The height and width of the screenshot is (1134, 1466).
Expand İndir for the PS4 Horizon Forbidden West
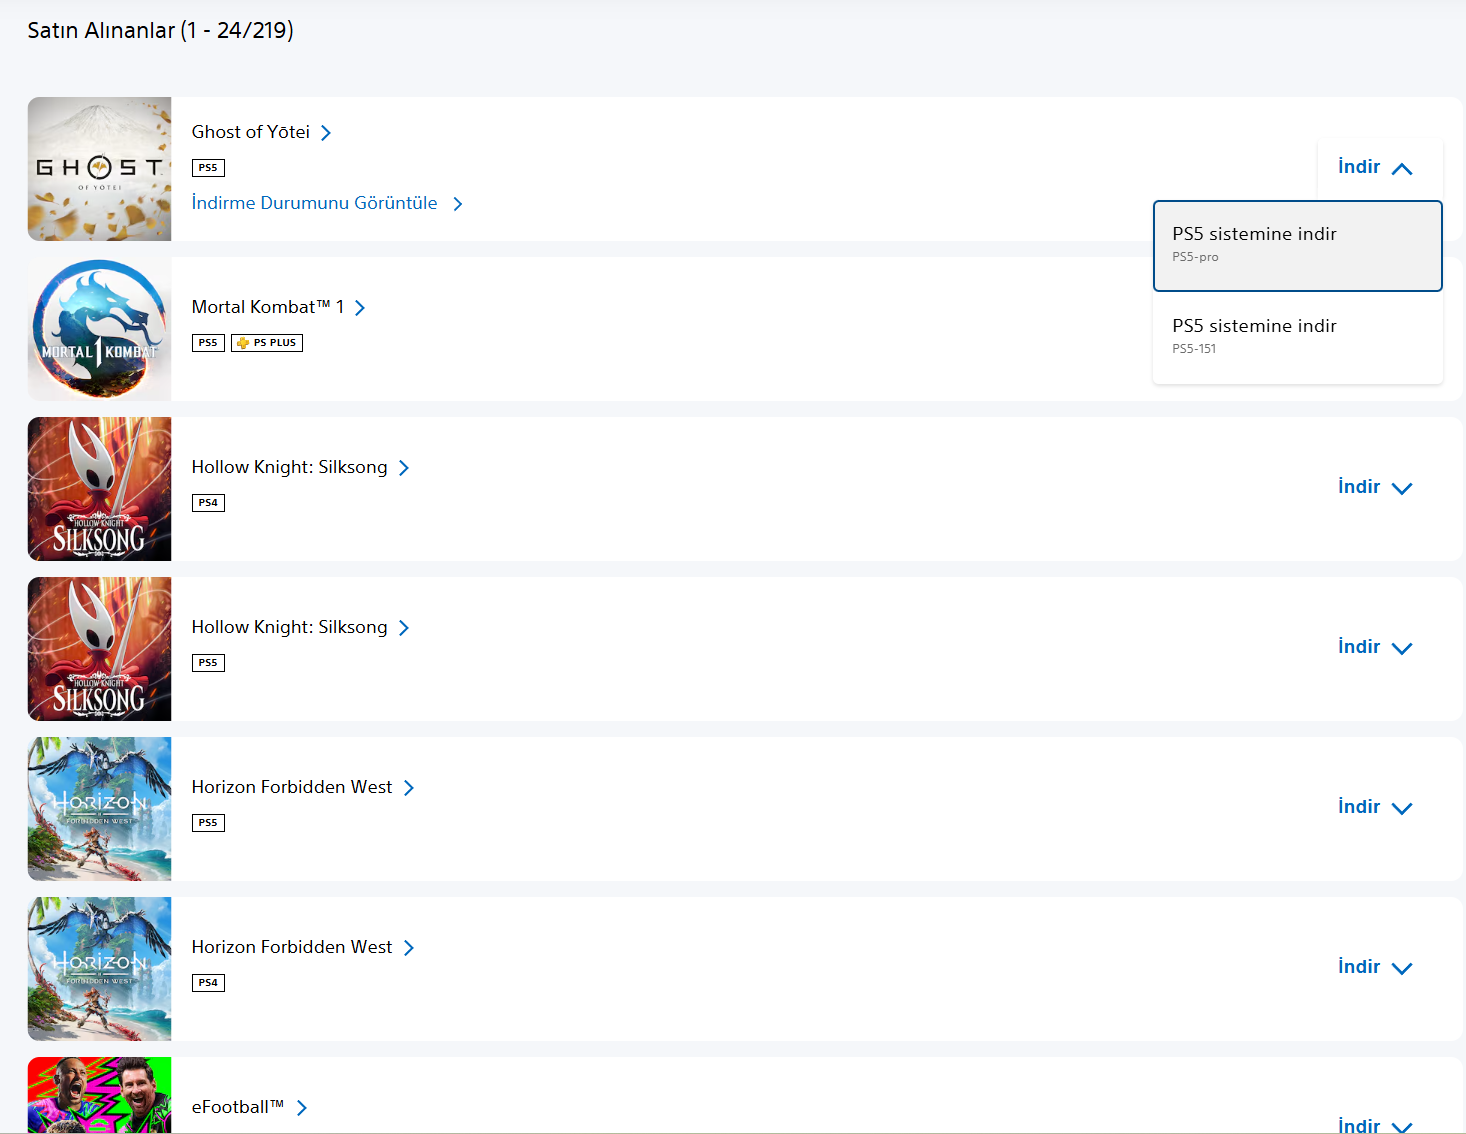pyautogui.click(x=1375, y=967)
